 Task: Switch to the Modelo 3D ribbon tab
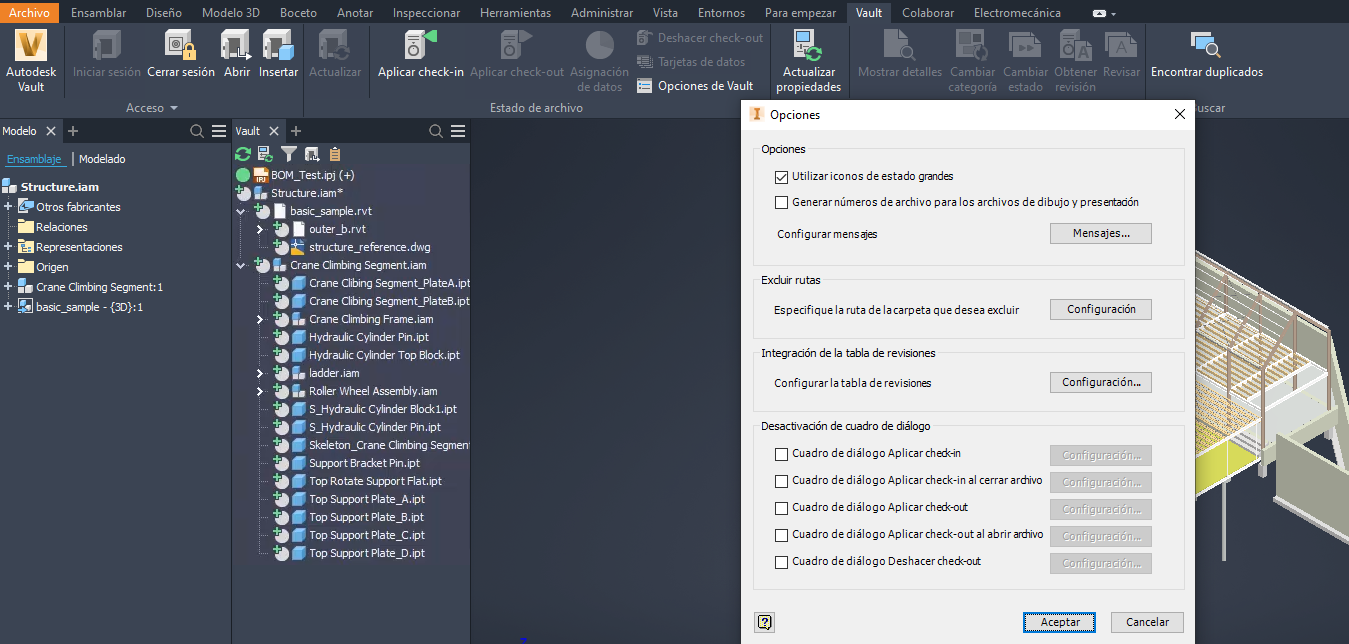click(231, 13)
